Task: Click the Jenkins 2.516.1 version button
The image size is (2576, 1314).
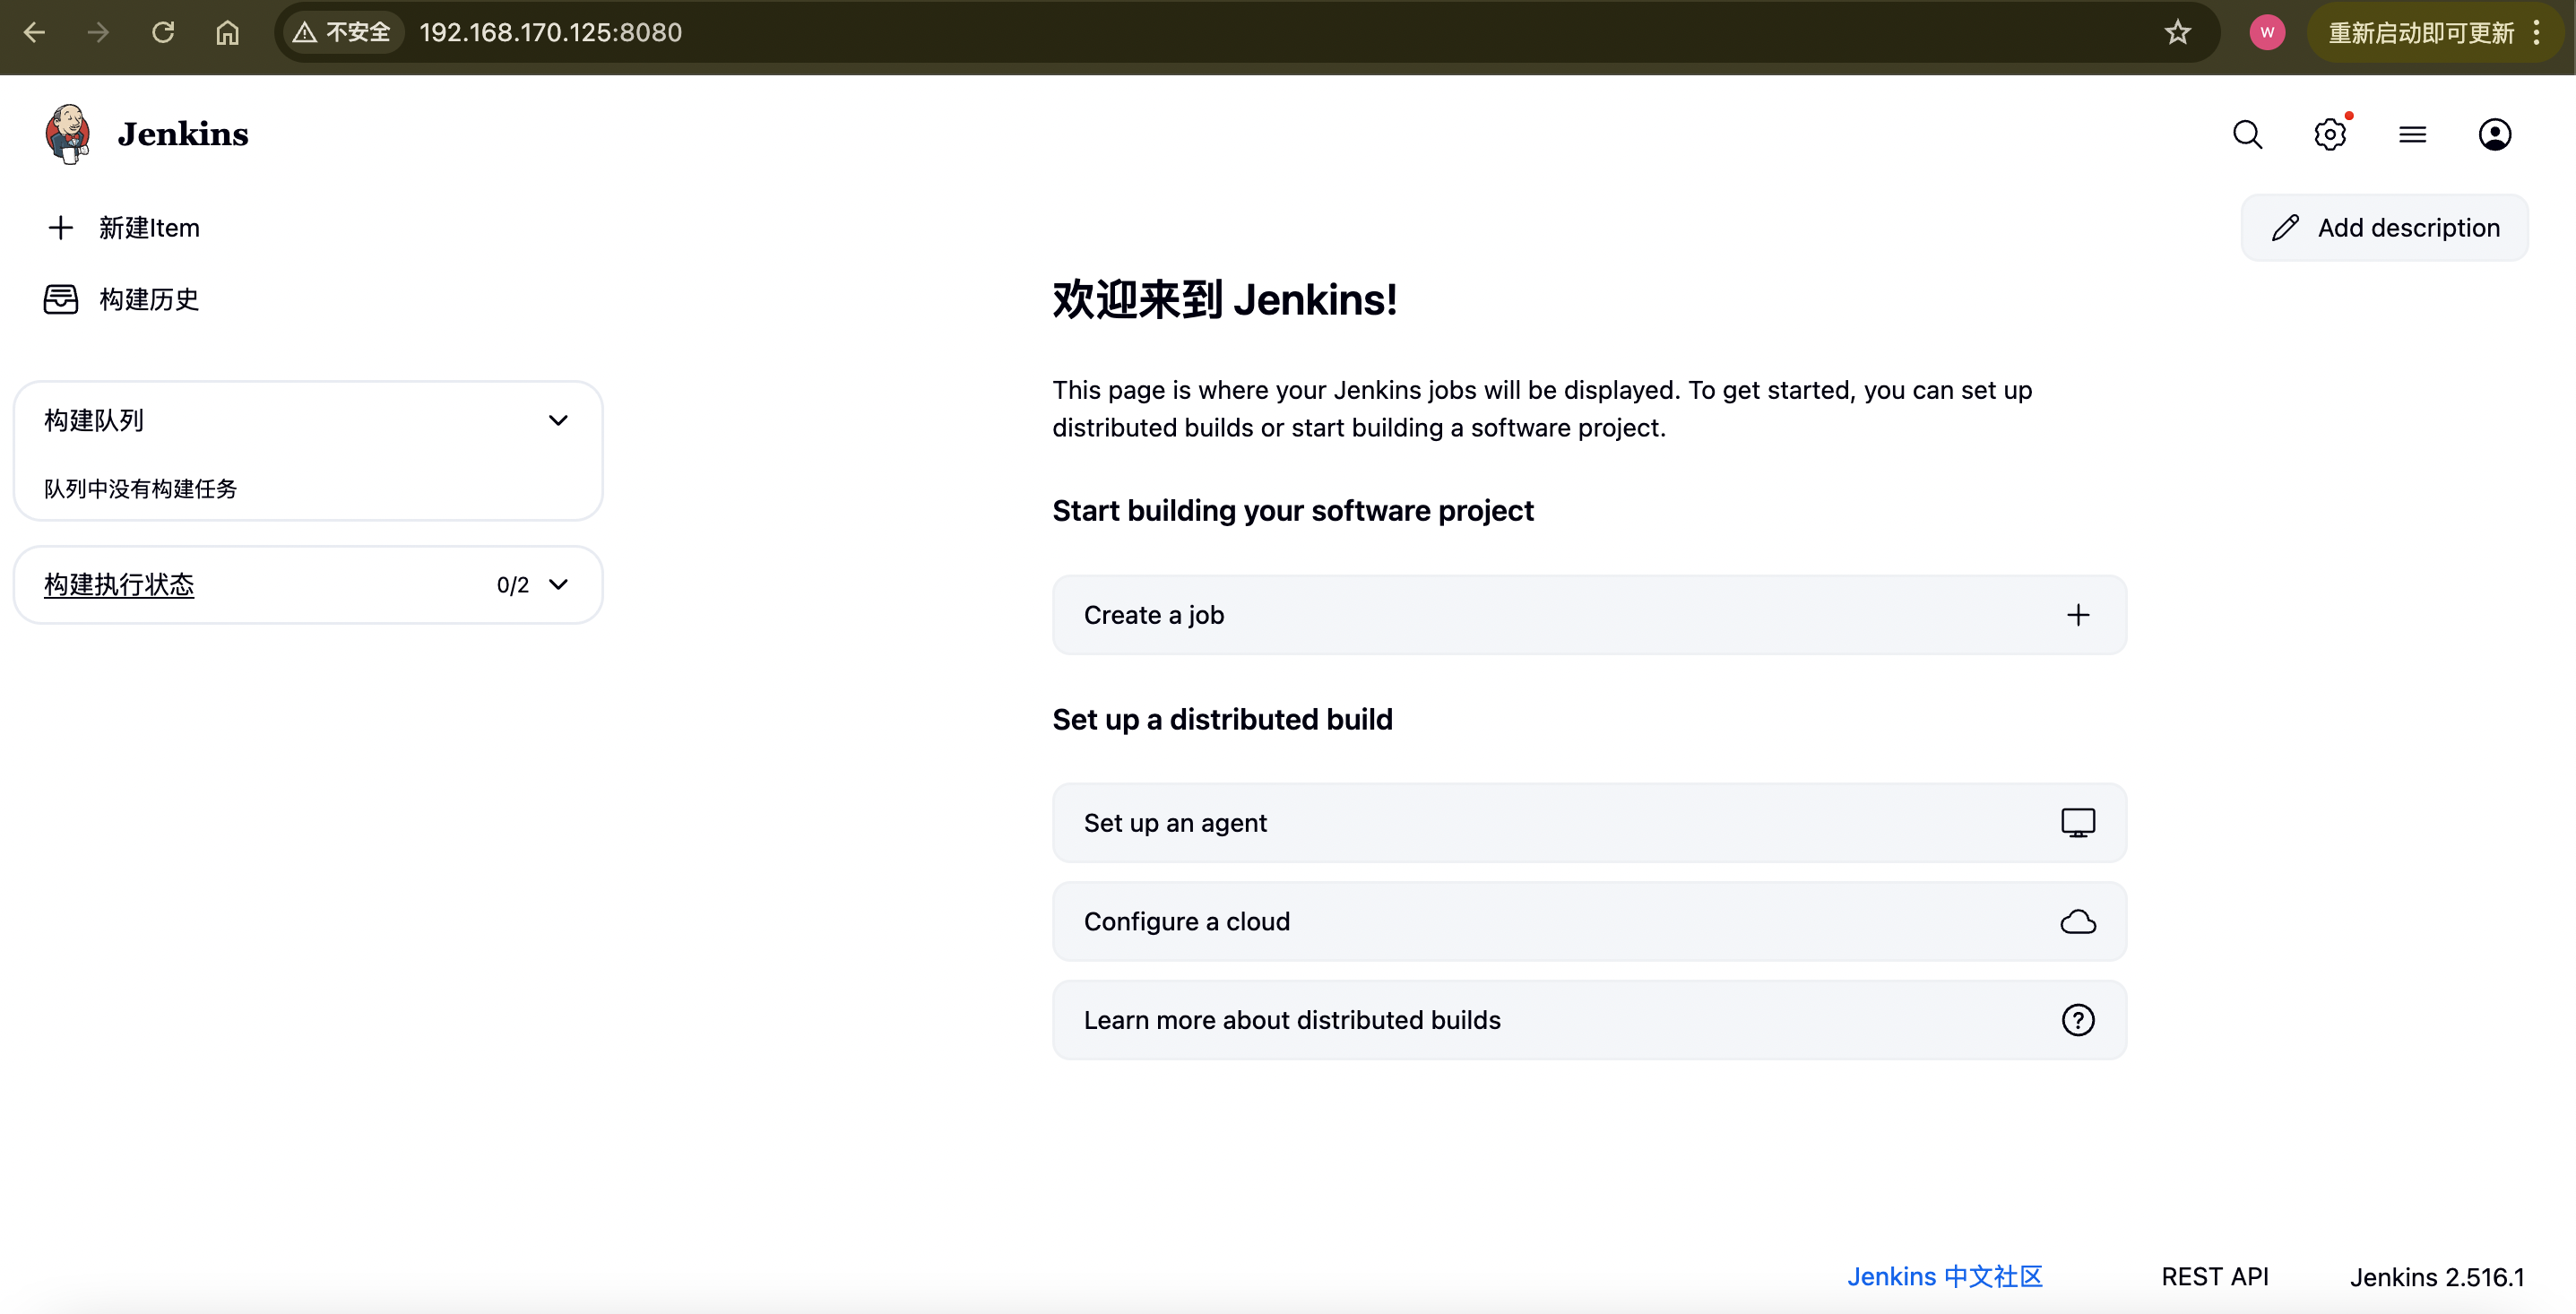Action: pos(2436,1277)
